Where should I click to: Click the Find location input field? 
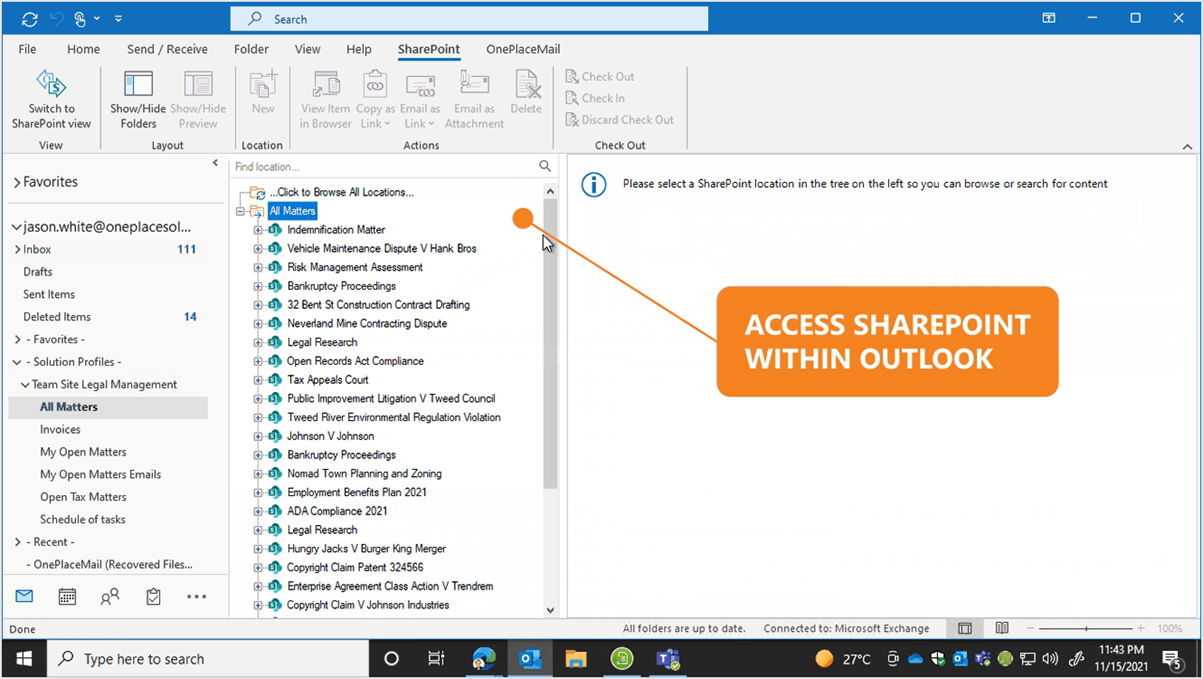383,166
